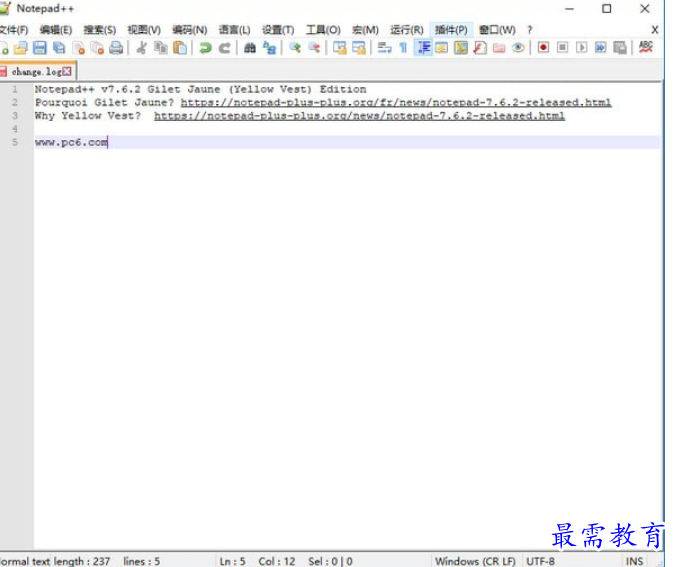Redo the edit using the toolbar icon
This screenshot has width=673, height=567.
click(224, 48)
